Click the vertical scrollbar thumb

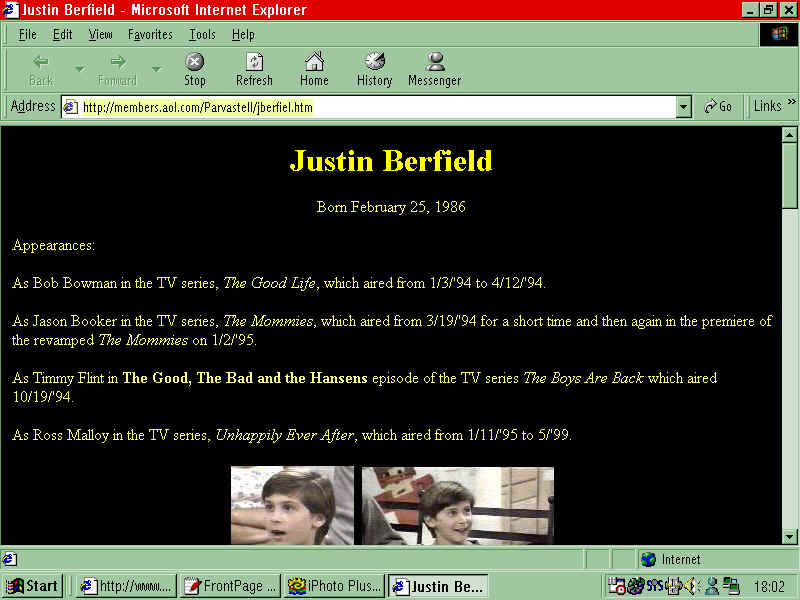(x=789, y=175)
